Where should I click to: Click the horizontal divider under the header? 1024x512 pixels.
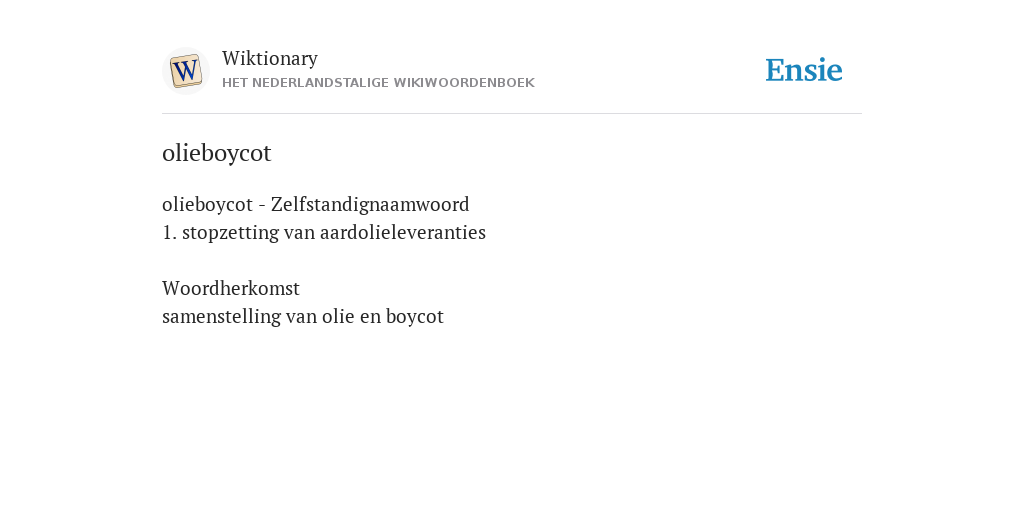[512, 114]
